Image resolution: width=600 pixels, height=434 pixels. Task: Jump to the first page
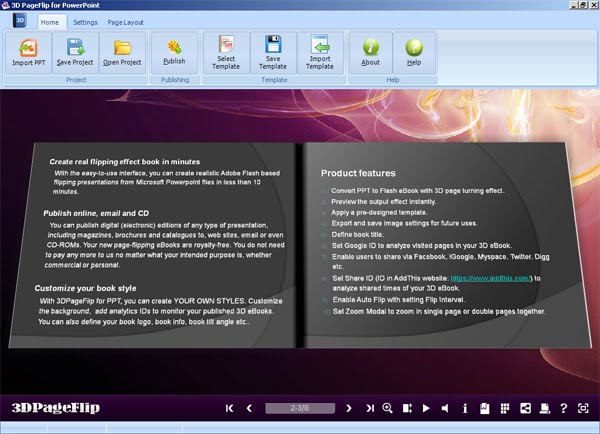[x=230, y=408]
